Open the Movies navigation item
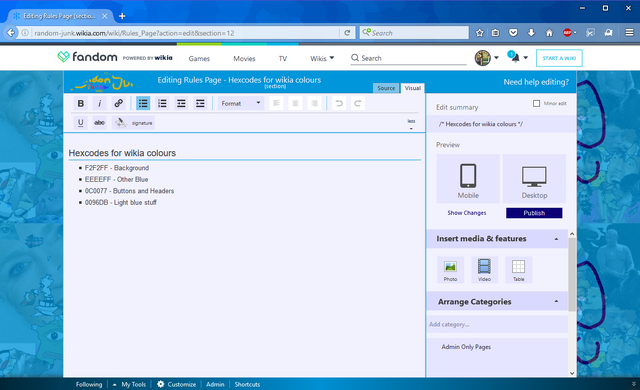 click(244, 58)
